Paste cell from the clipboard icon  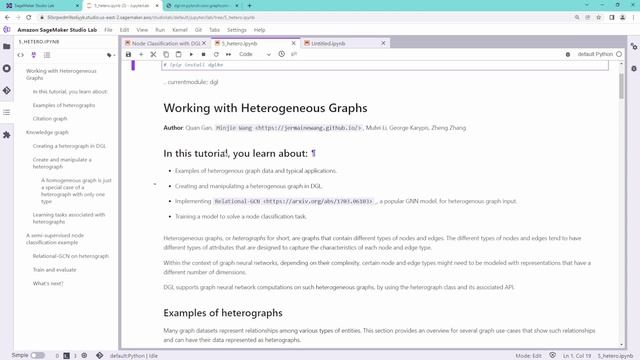click(x=178, y=54)
